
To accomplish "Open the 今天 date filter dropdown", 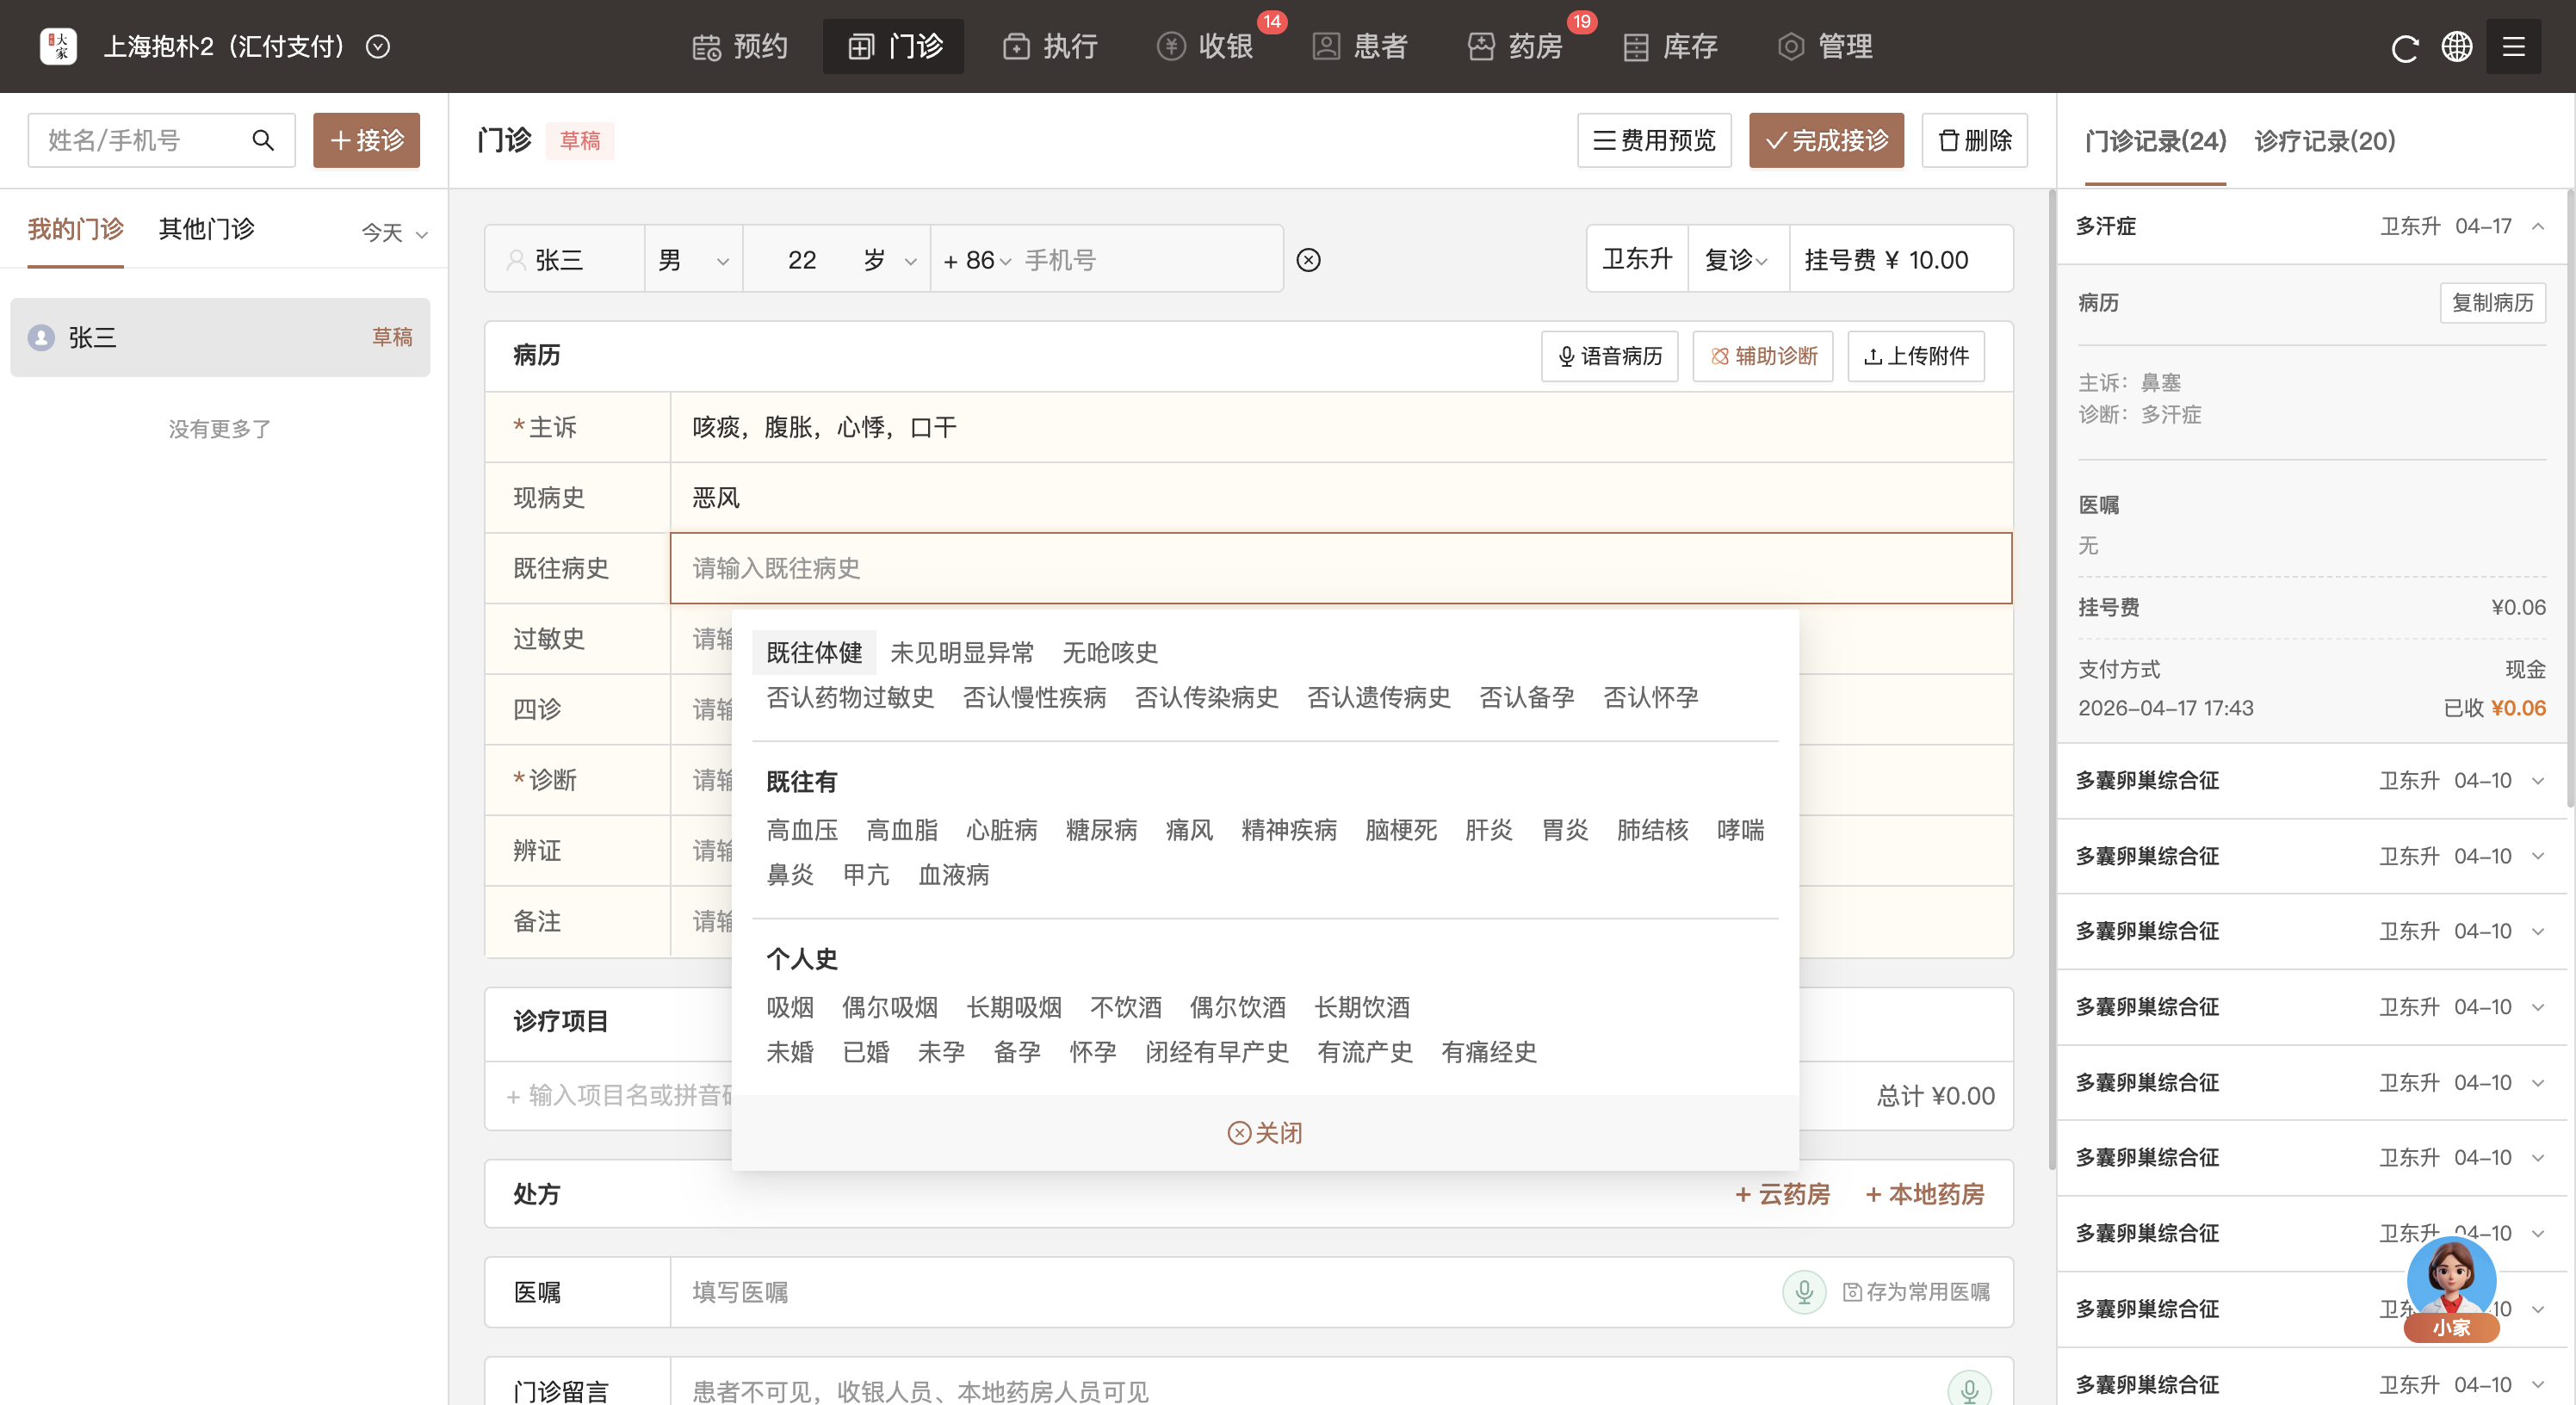I will coord(394,233).
